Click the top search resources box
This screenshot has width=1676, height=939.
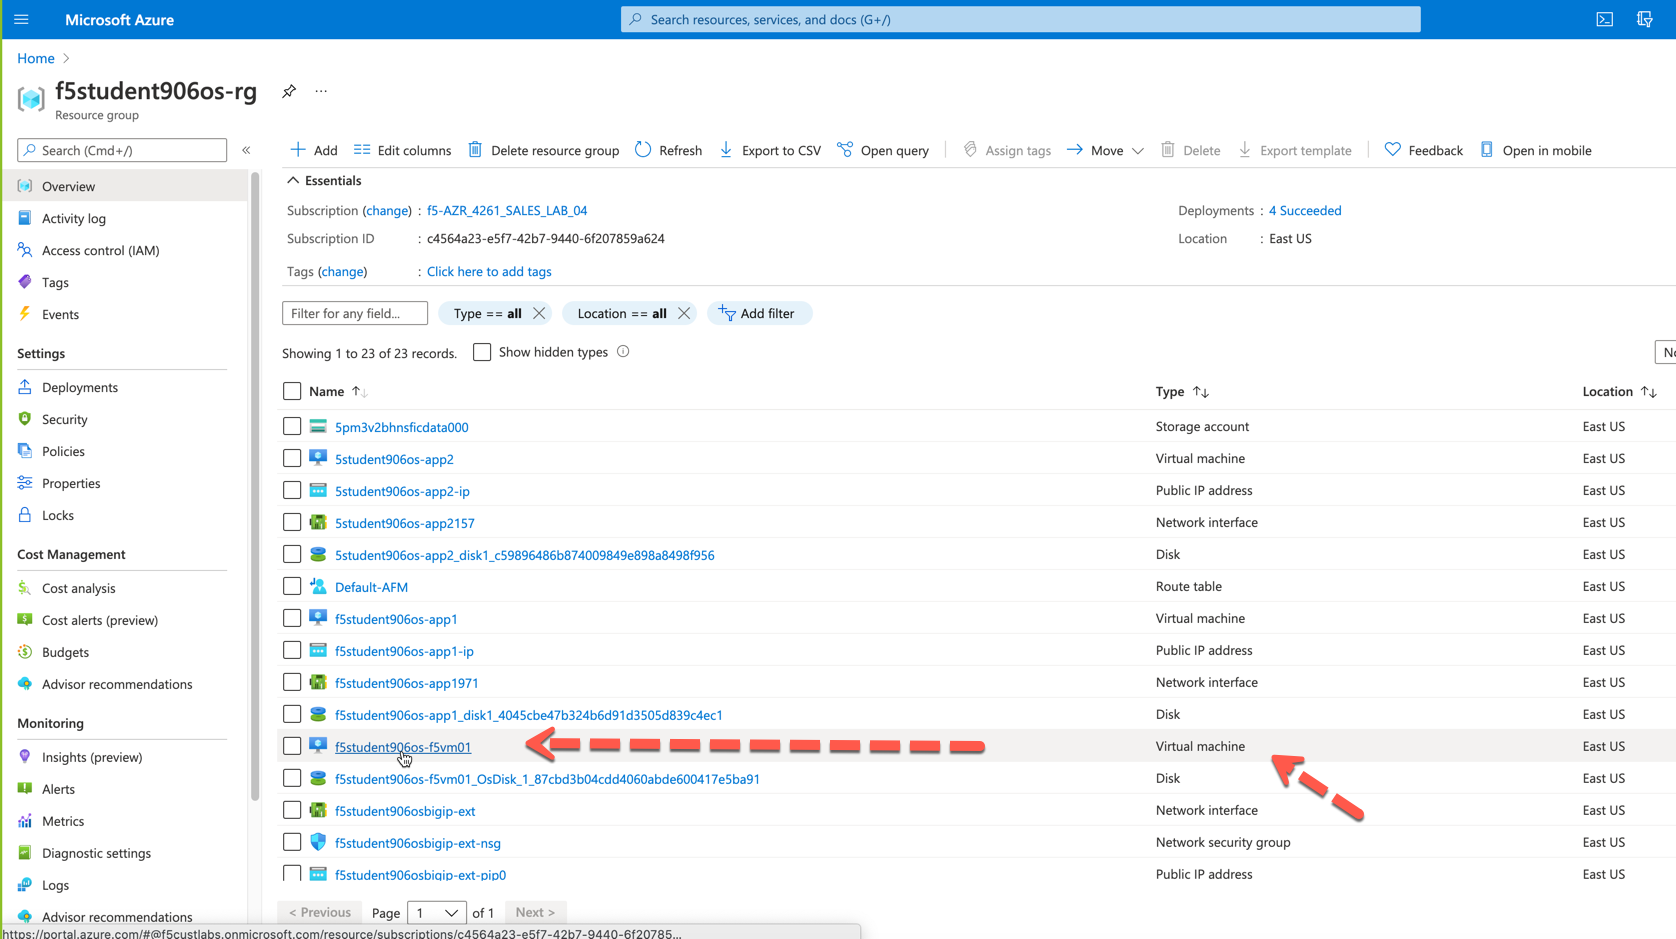pos(1020,19)
